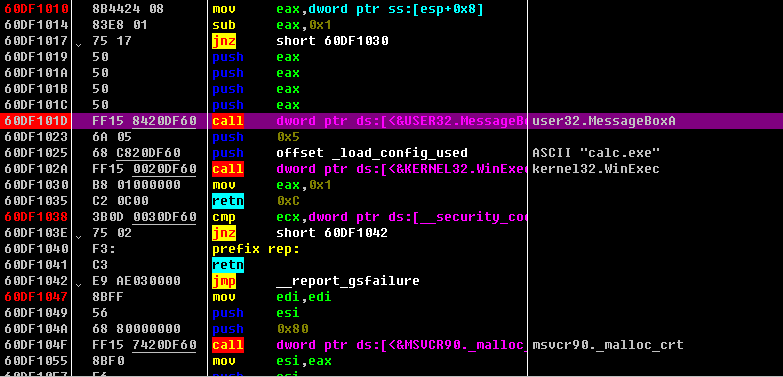Select address 60DF1025

(x=36, y=153)
